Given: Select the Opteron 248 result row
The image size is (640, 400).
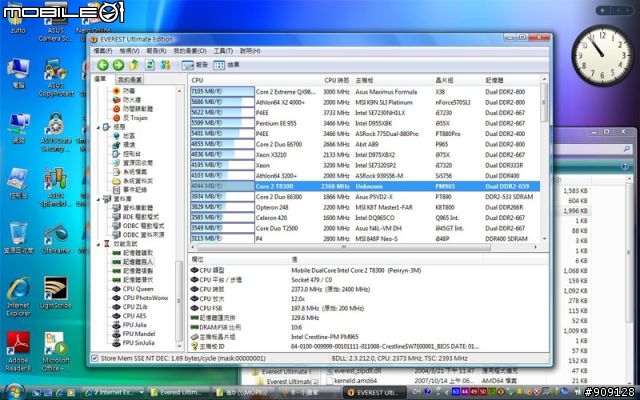Looking at the screenshot, I should point(365,207).
